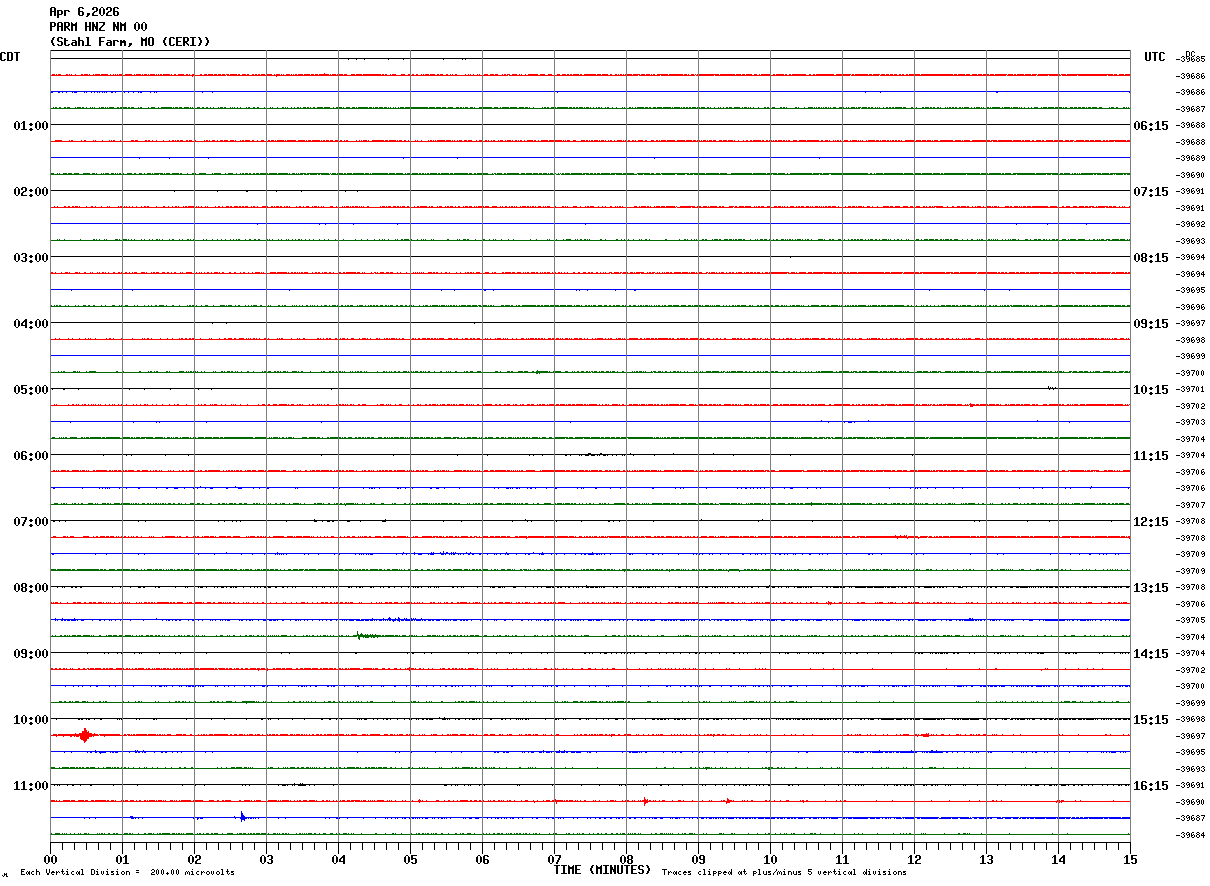Image resolution: width=1210 pixels, height=886 pixels.
Task: Click the 08:15 UTC row label
Action: (x=1151, y=257)
